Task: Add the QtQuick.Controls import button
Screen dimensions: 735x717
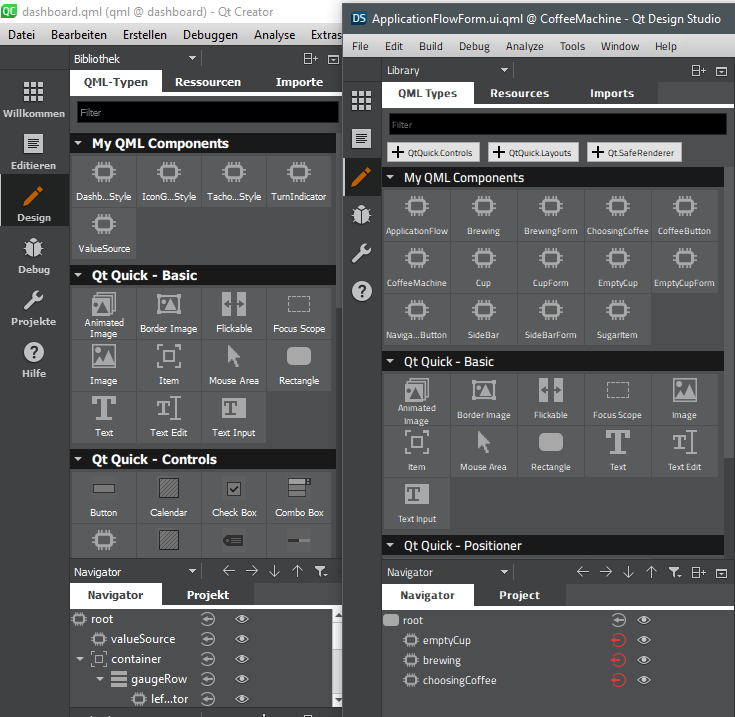Action: click(x=432, y=153)
